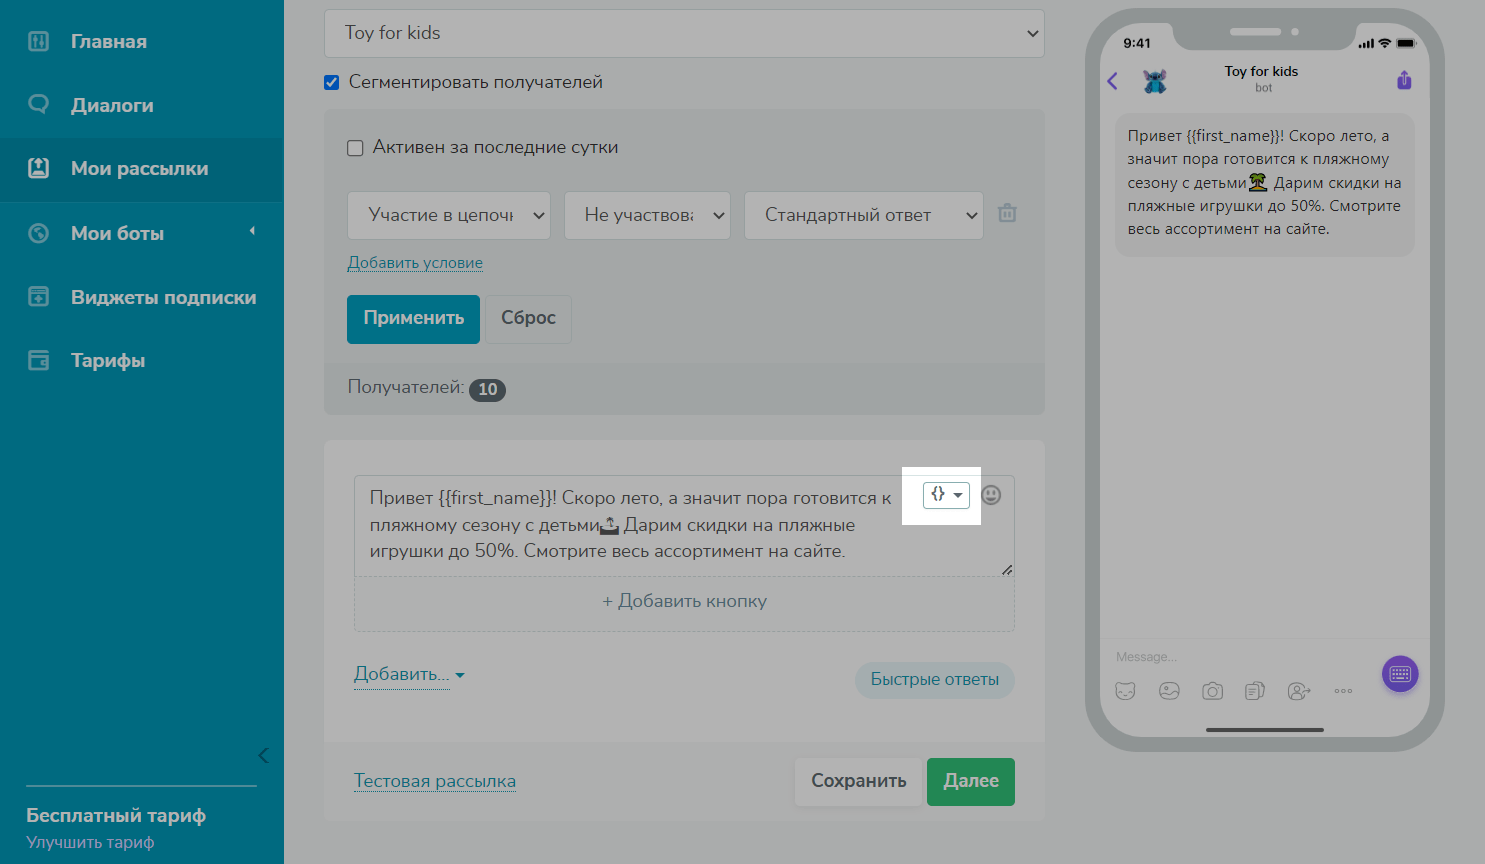Enable Активен за последние сутки checkbox
This screenshot has height=864, width=1485.
(355, 148)
